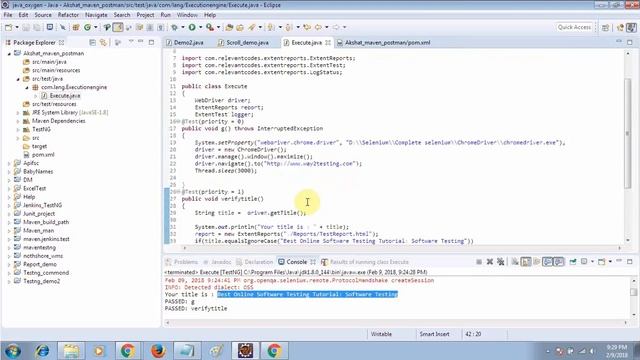The image size is (640, 360).
Task: Open the File menu
Action: tap(8, 15)
